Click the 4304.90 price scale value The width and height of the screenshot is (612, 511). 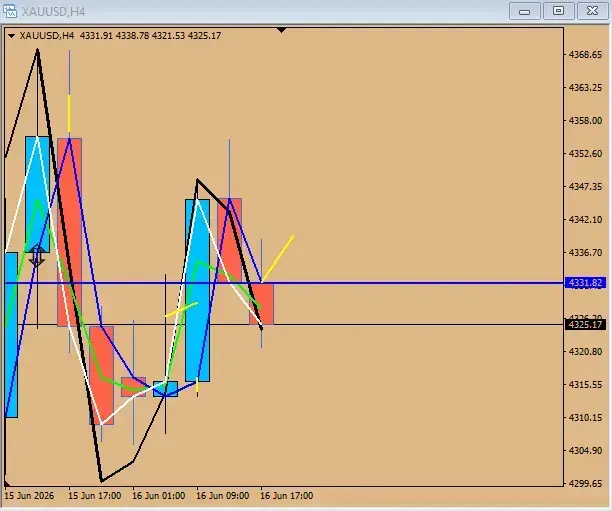coord(585,450)
